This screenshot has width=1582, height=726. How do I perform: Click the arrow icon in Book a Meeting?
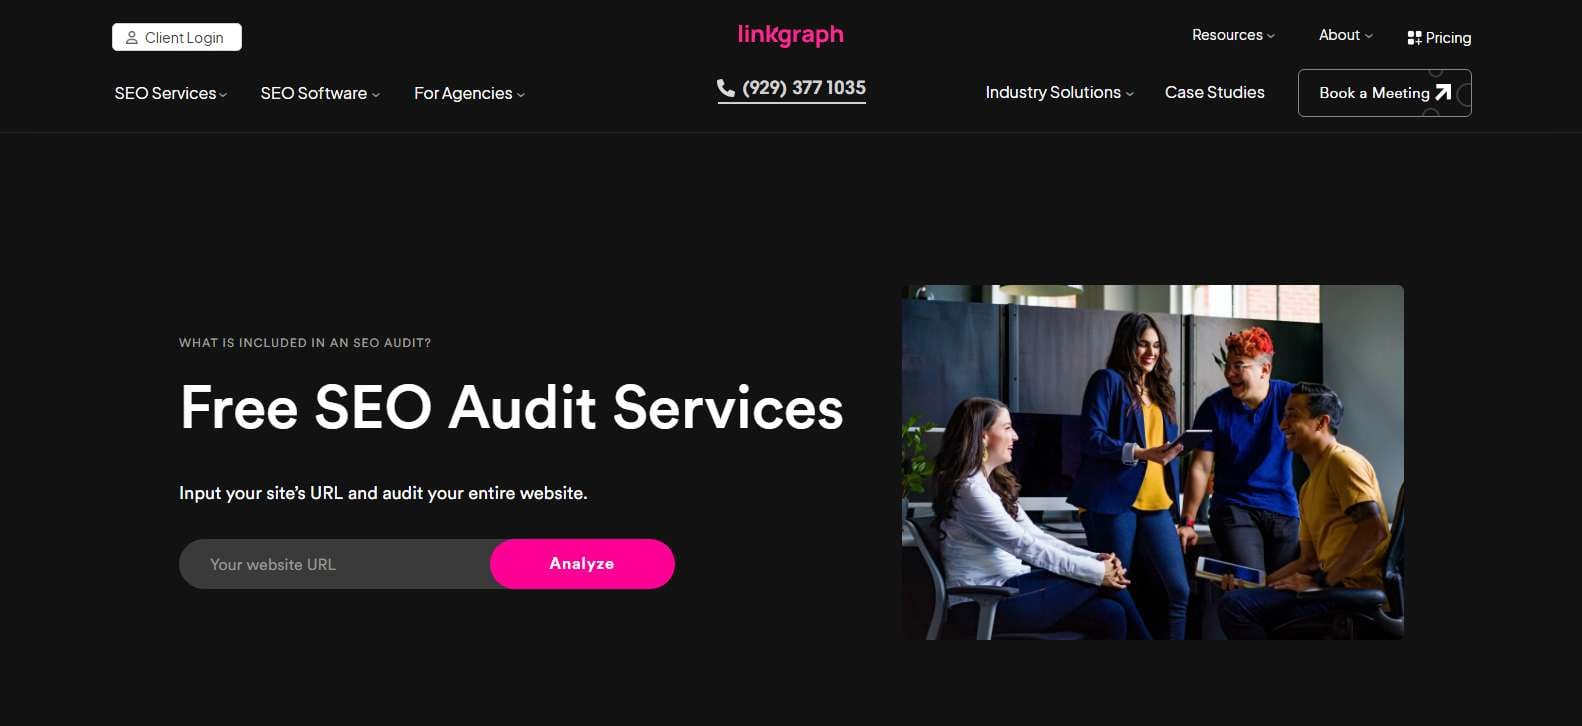(x=1443, y=92)
